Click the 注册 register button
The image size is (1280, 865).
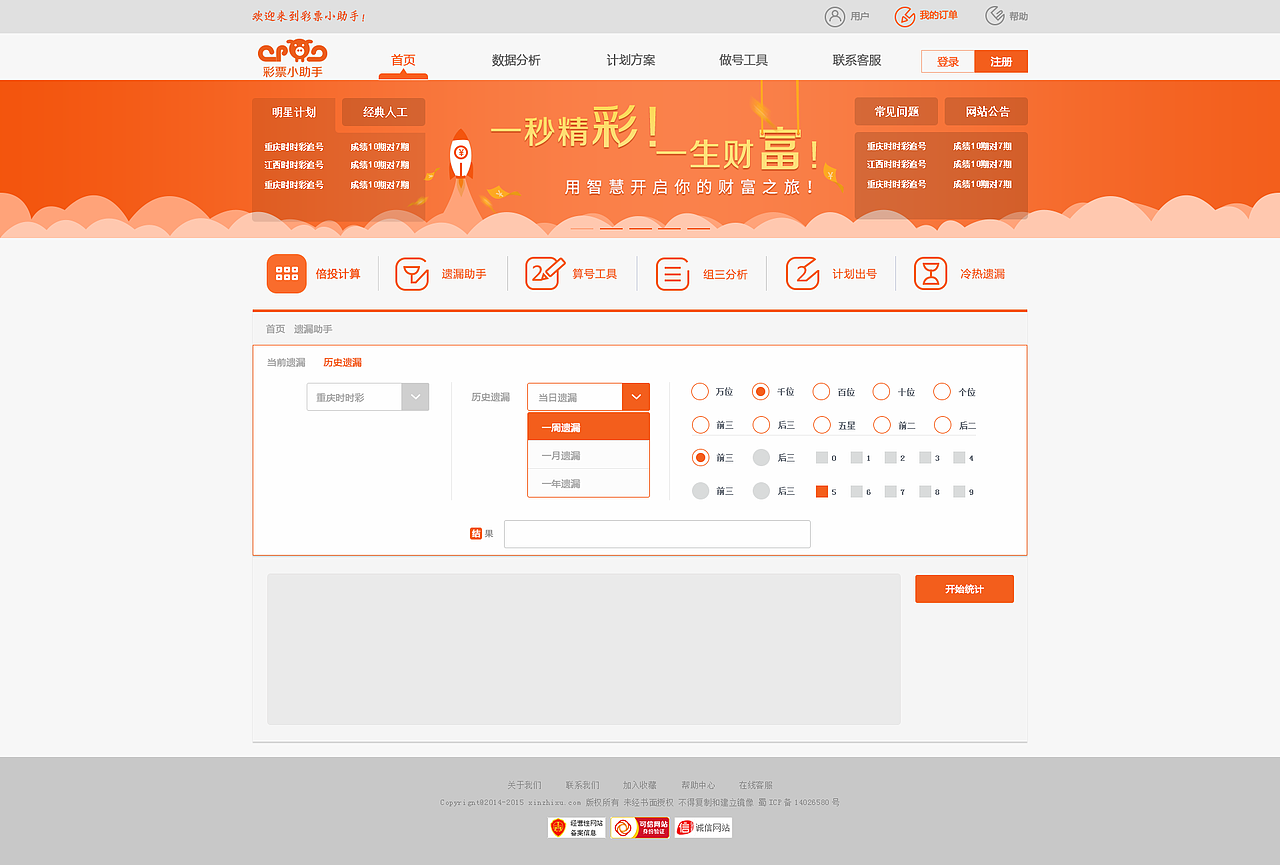pyautogui.click(x=1001, y=62)
